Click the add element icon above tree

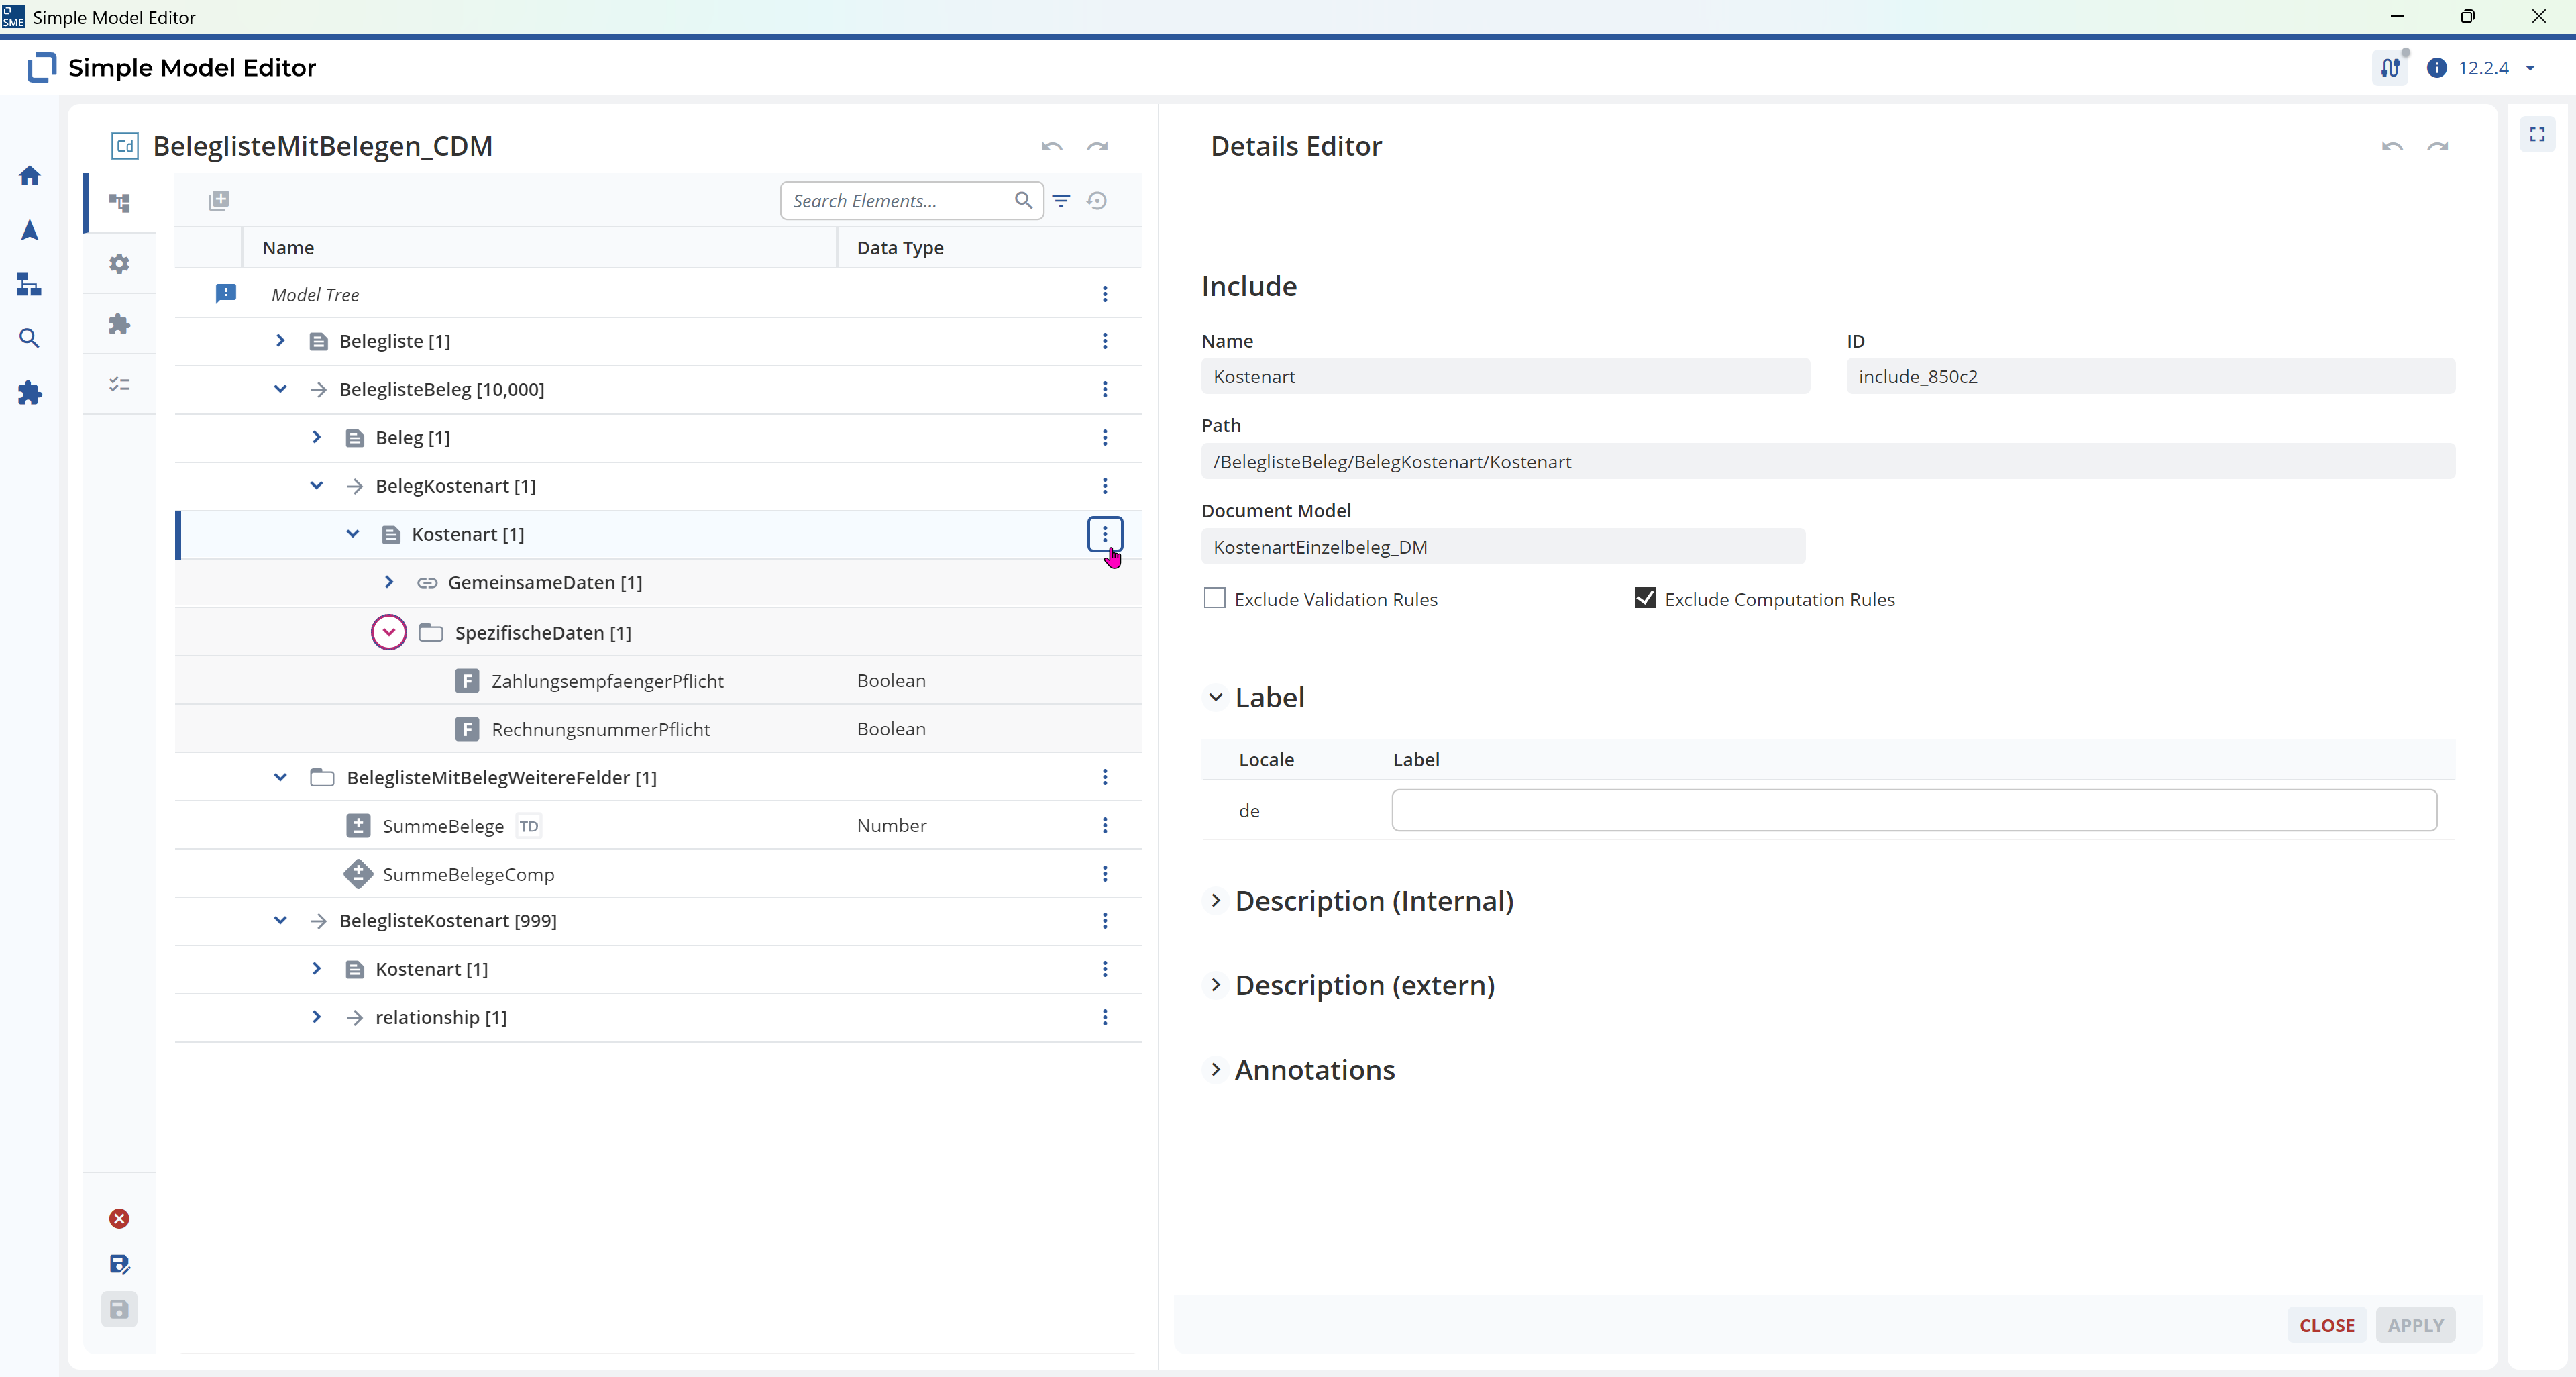pyautogui.click(x=219, y=200)
